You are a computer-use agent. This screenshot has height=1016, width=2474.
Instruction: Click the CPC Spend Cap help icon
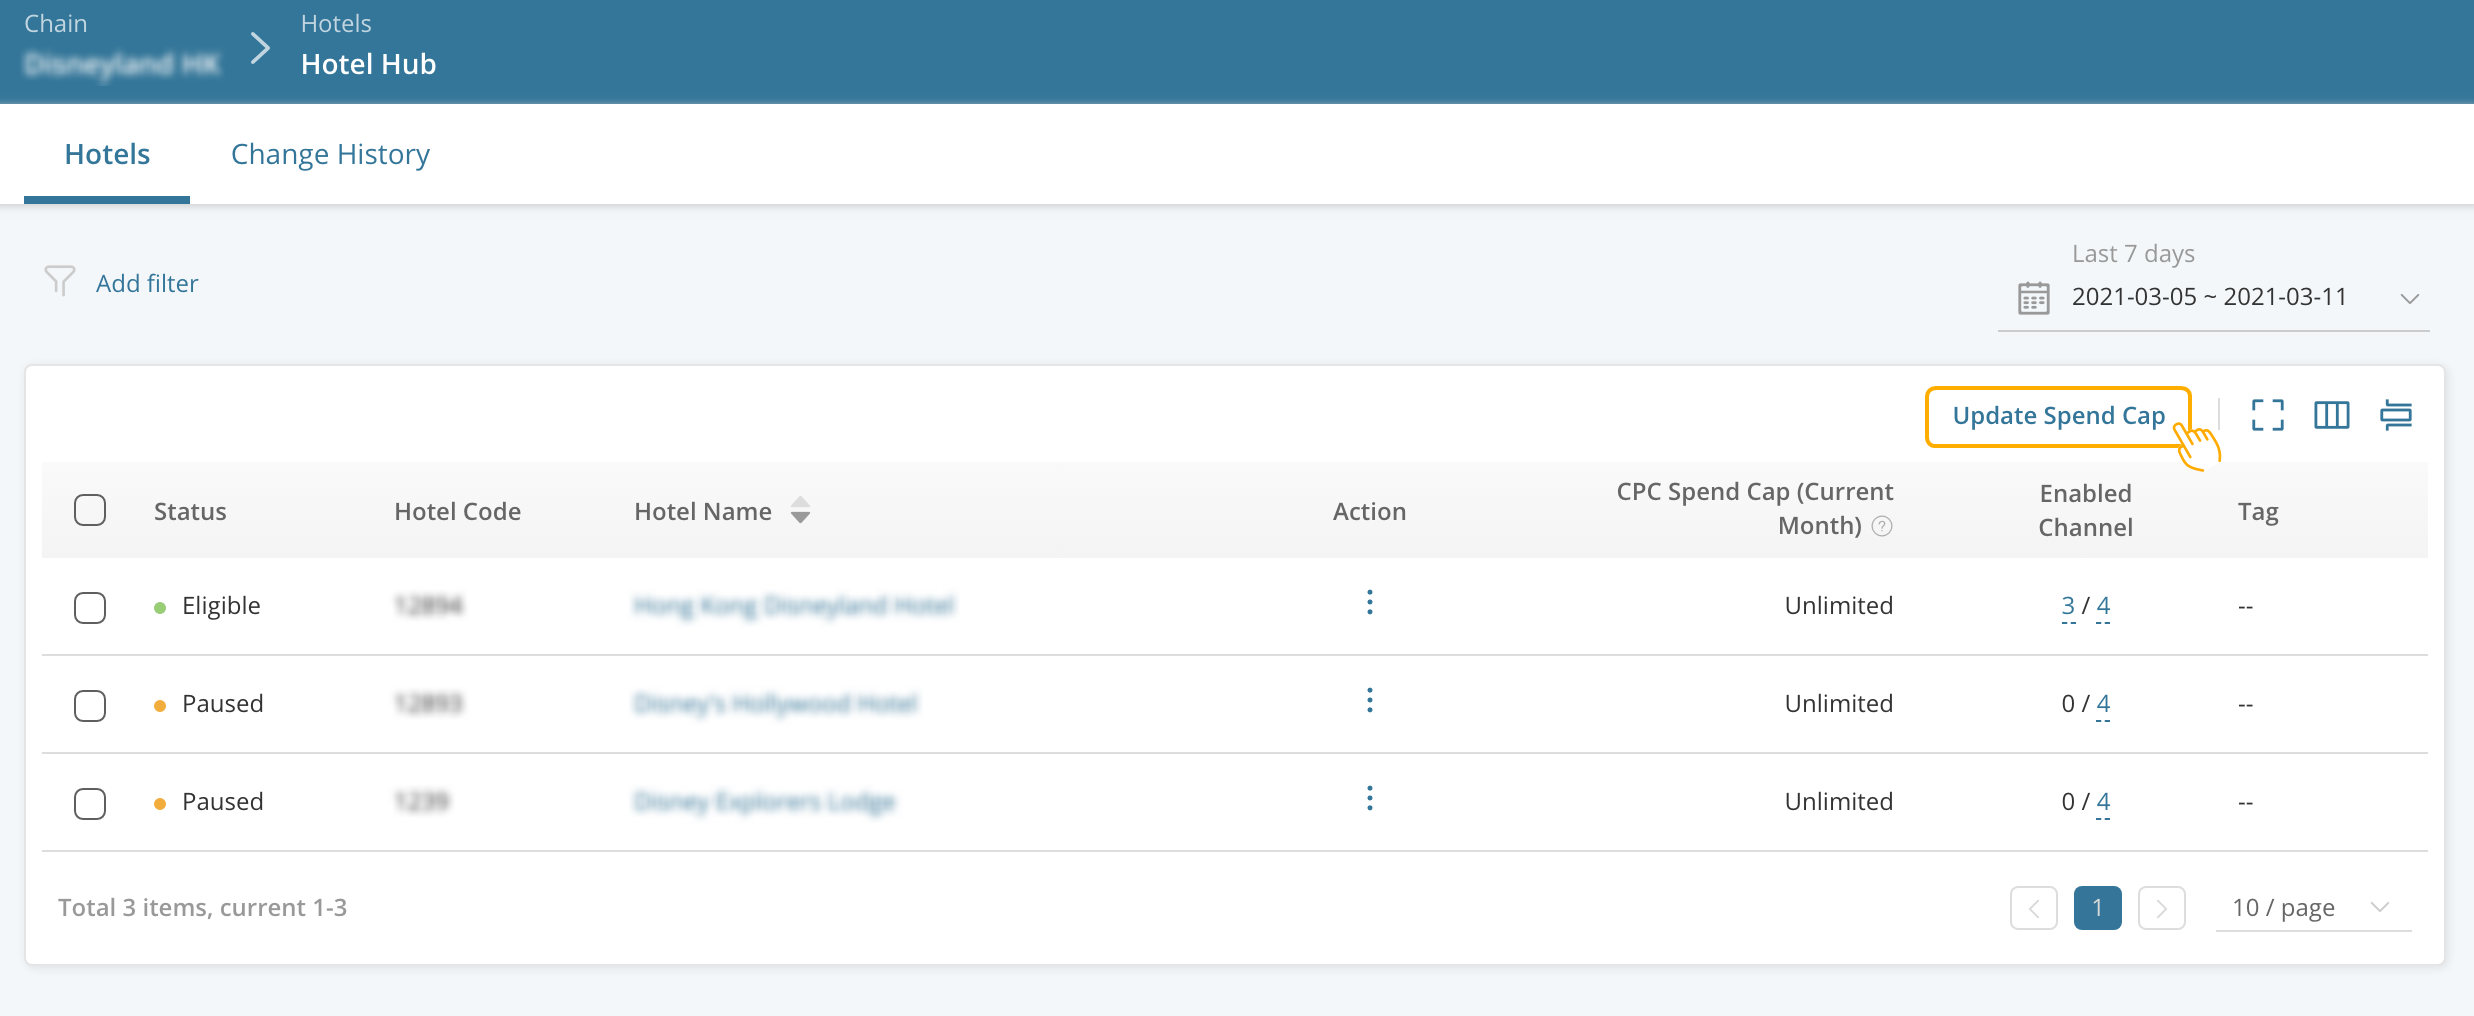pyautogui.click(x=1882, y=526)
